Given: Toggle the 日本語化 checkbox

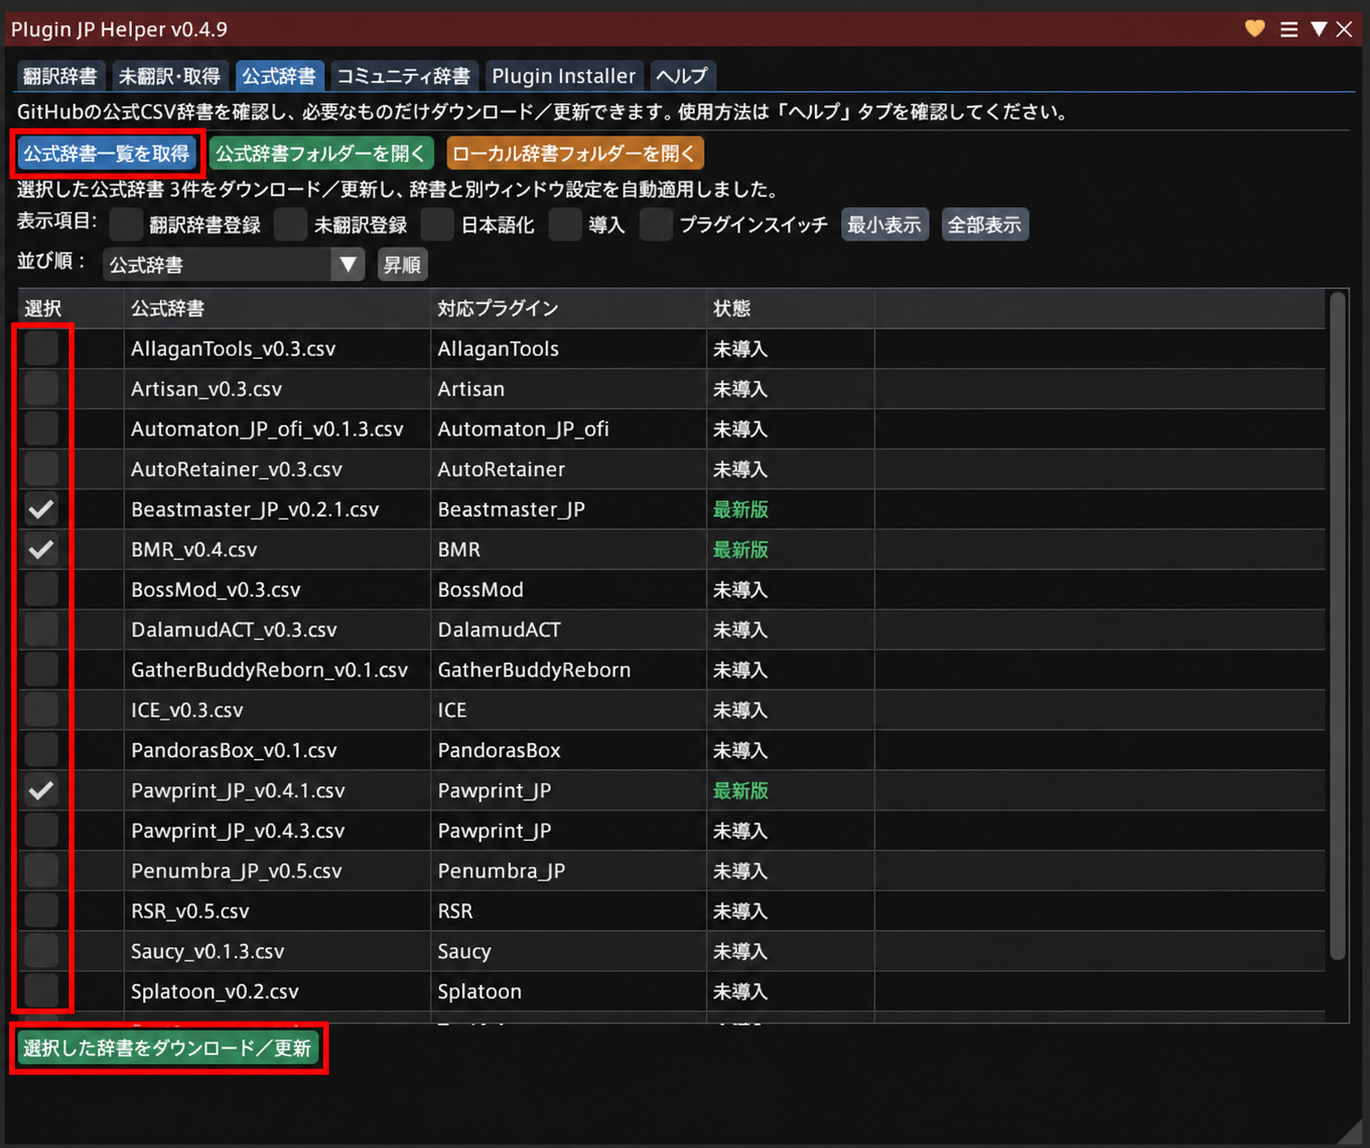Looking at the screenshot, I should coord(437,225).
